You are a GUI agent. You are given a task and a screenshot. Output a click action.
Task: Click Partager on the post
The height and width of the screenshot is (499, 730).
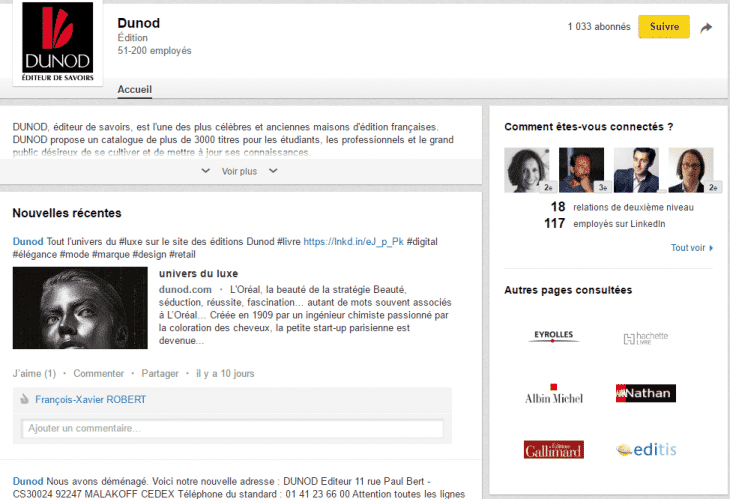click(x=160, y=373)
